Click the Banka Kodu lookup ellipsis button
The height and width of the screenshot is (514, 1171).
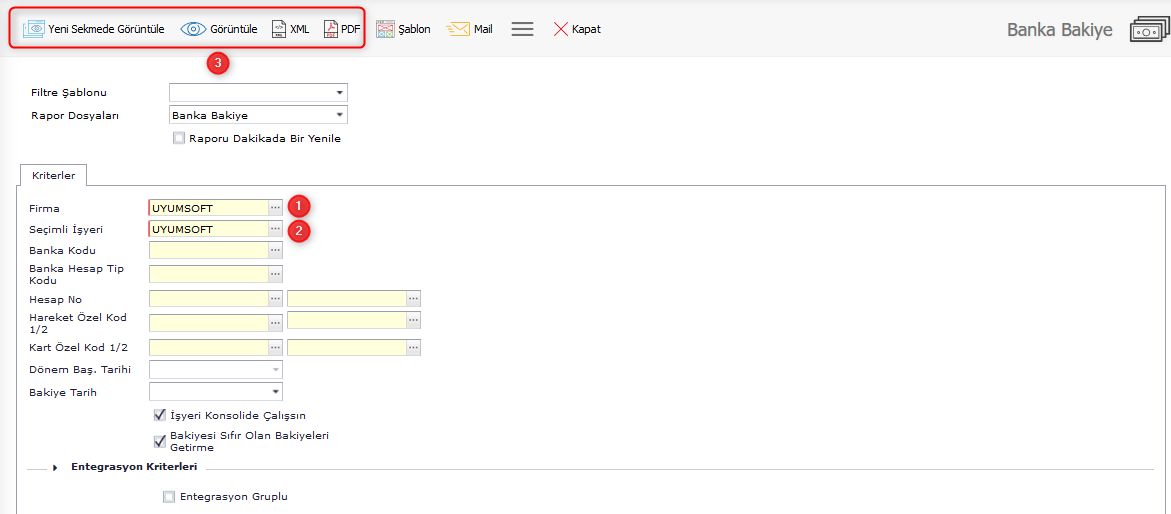click(275, 250)
